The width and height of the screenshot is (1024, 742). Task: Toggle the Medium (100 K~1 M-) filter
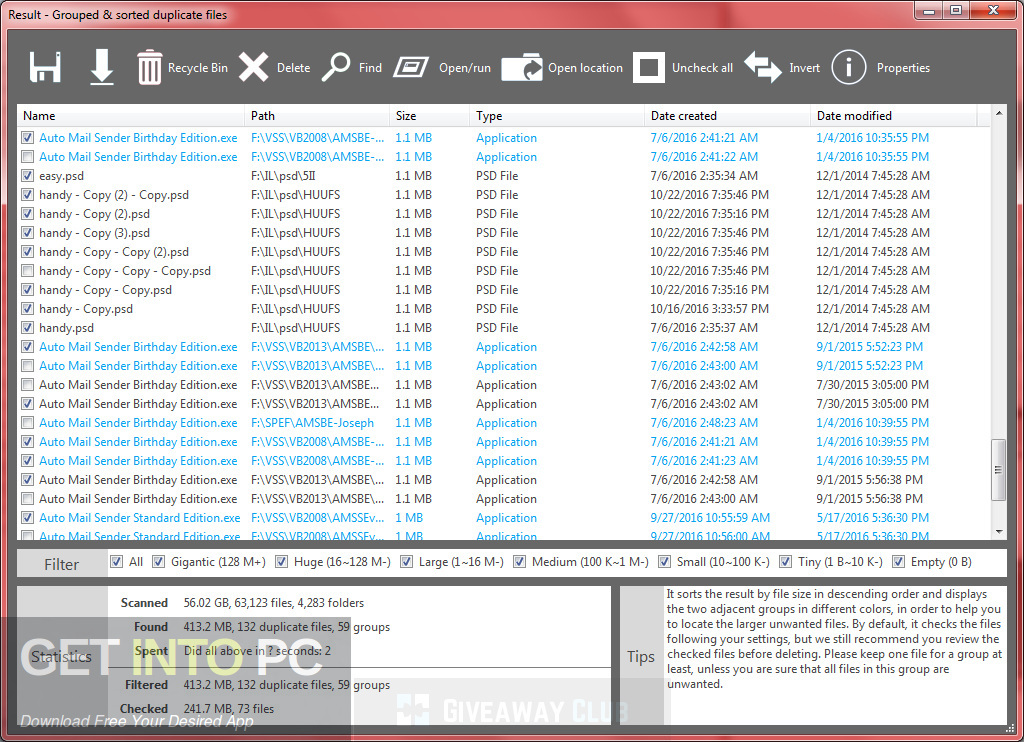(519, 562)
